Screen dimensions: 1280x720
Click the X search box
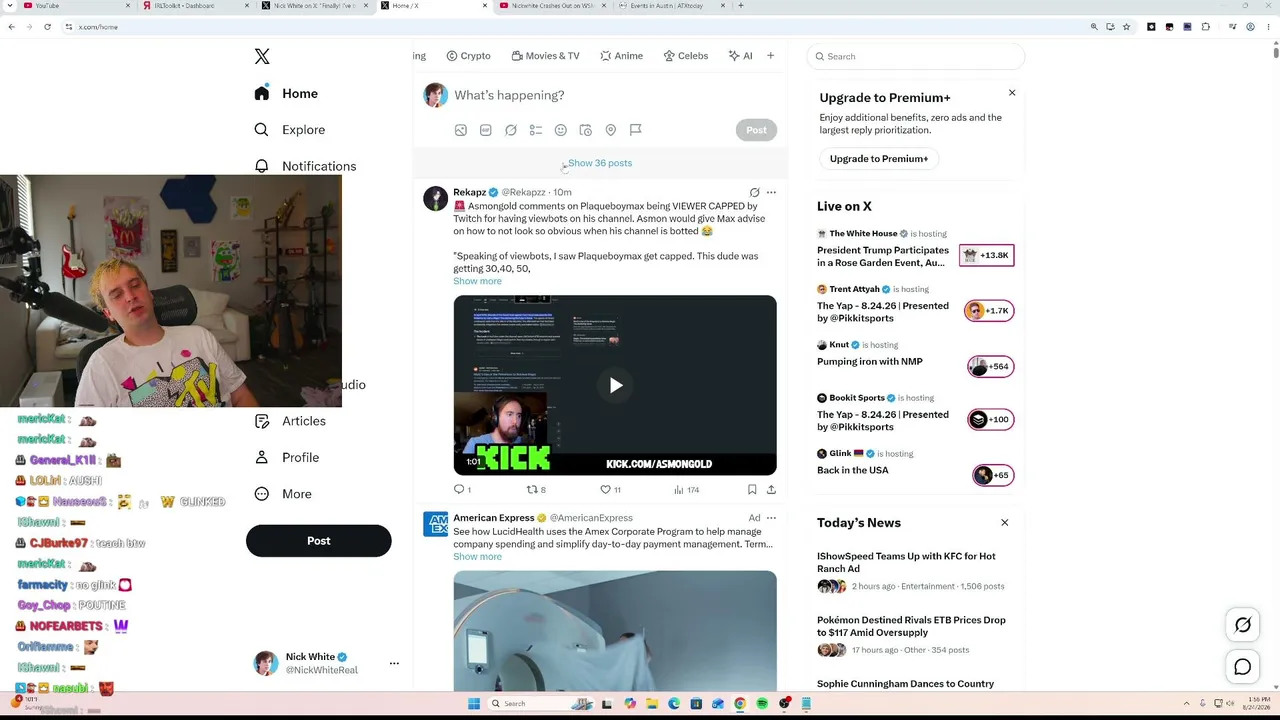point(916,56)
